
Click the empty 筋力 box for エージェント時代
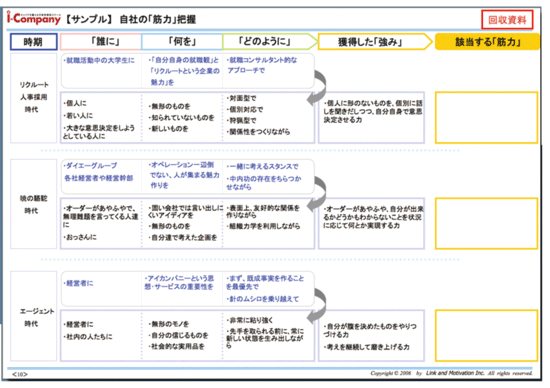click(x=487, y=335)
